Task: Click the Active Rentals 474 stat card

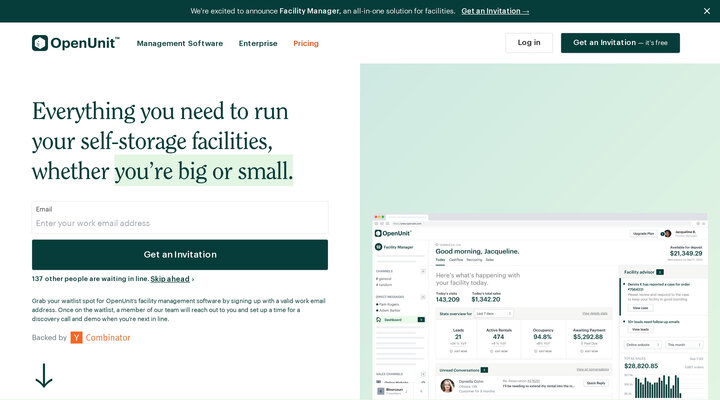Action: coord(499,340)
